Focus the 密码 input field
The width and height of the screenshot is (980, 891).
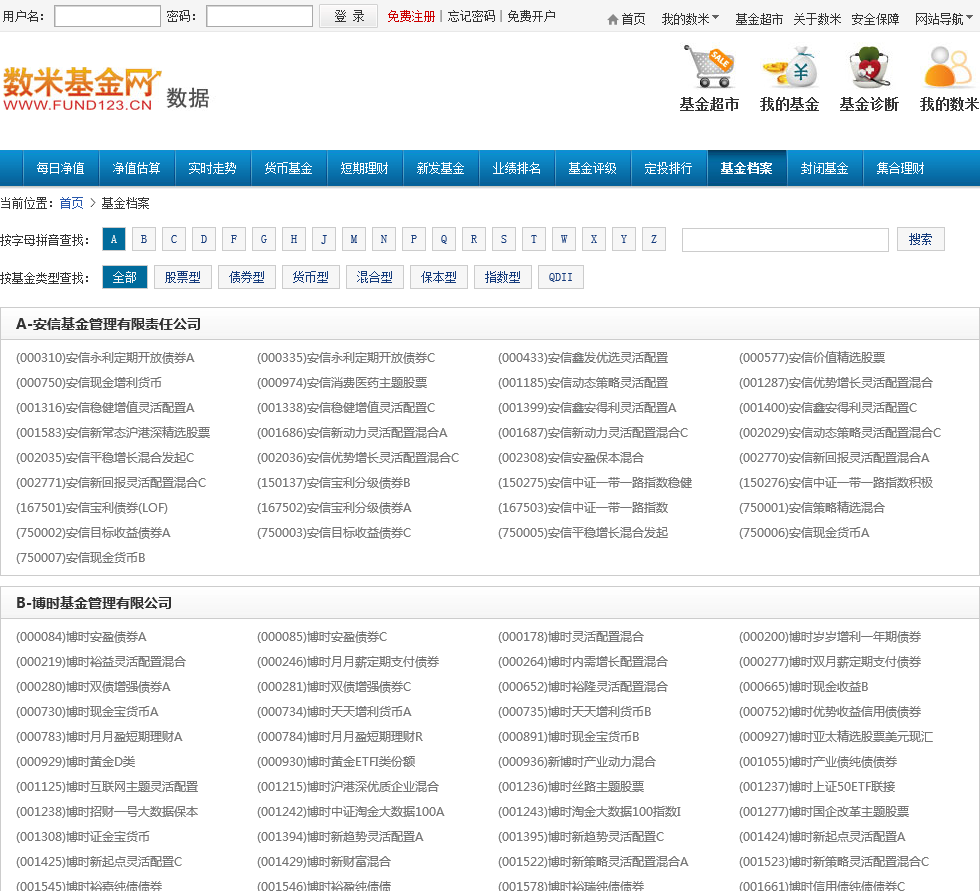(x=259, y=16)
